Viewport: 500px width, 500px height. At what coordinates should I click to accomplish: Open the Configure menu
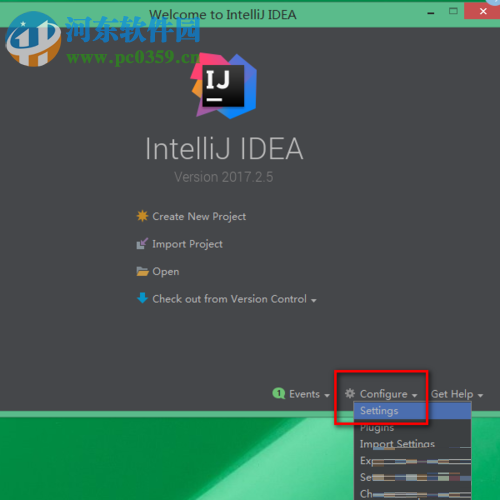[x=388, y=394]
